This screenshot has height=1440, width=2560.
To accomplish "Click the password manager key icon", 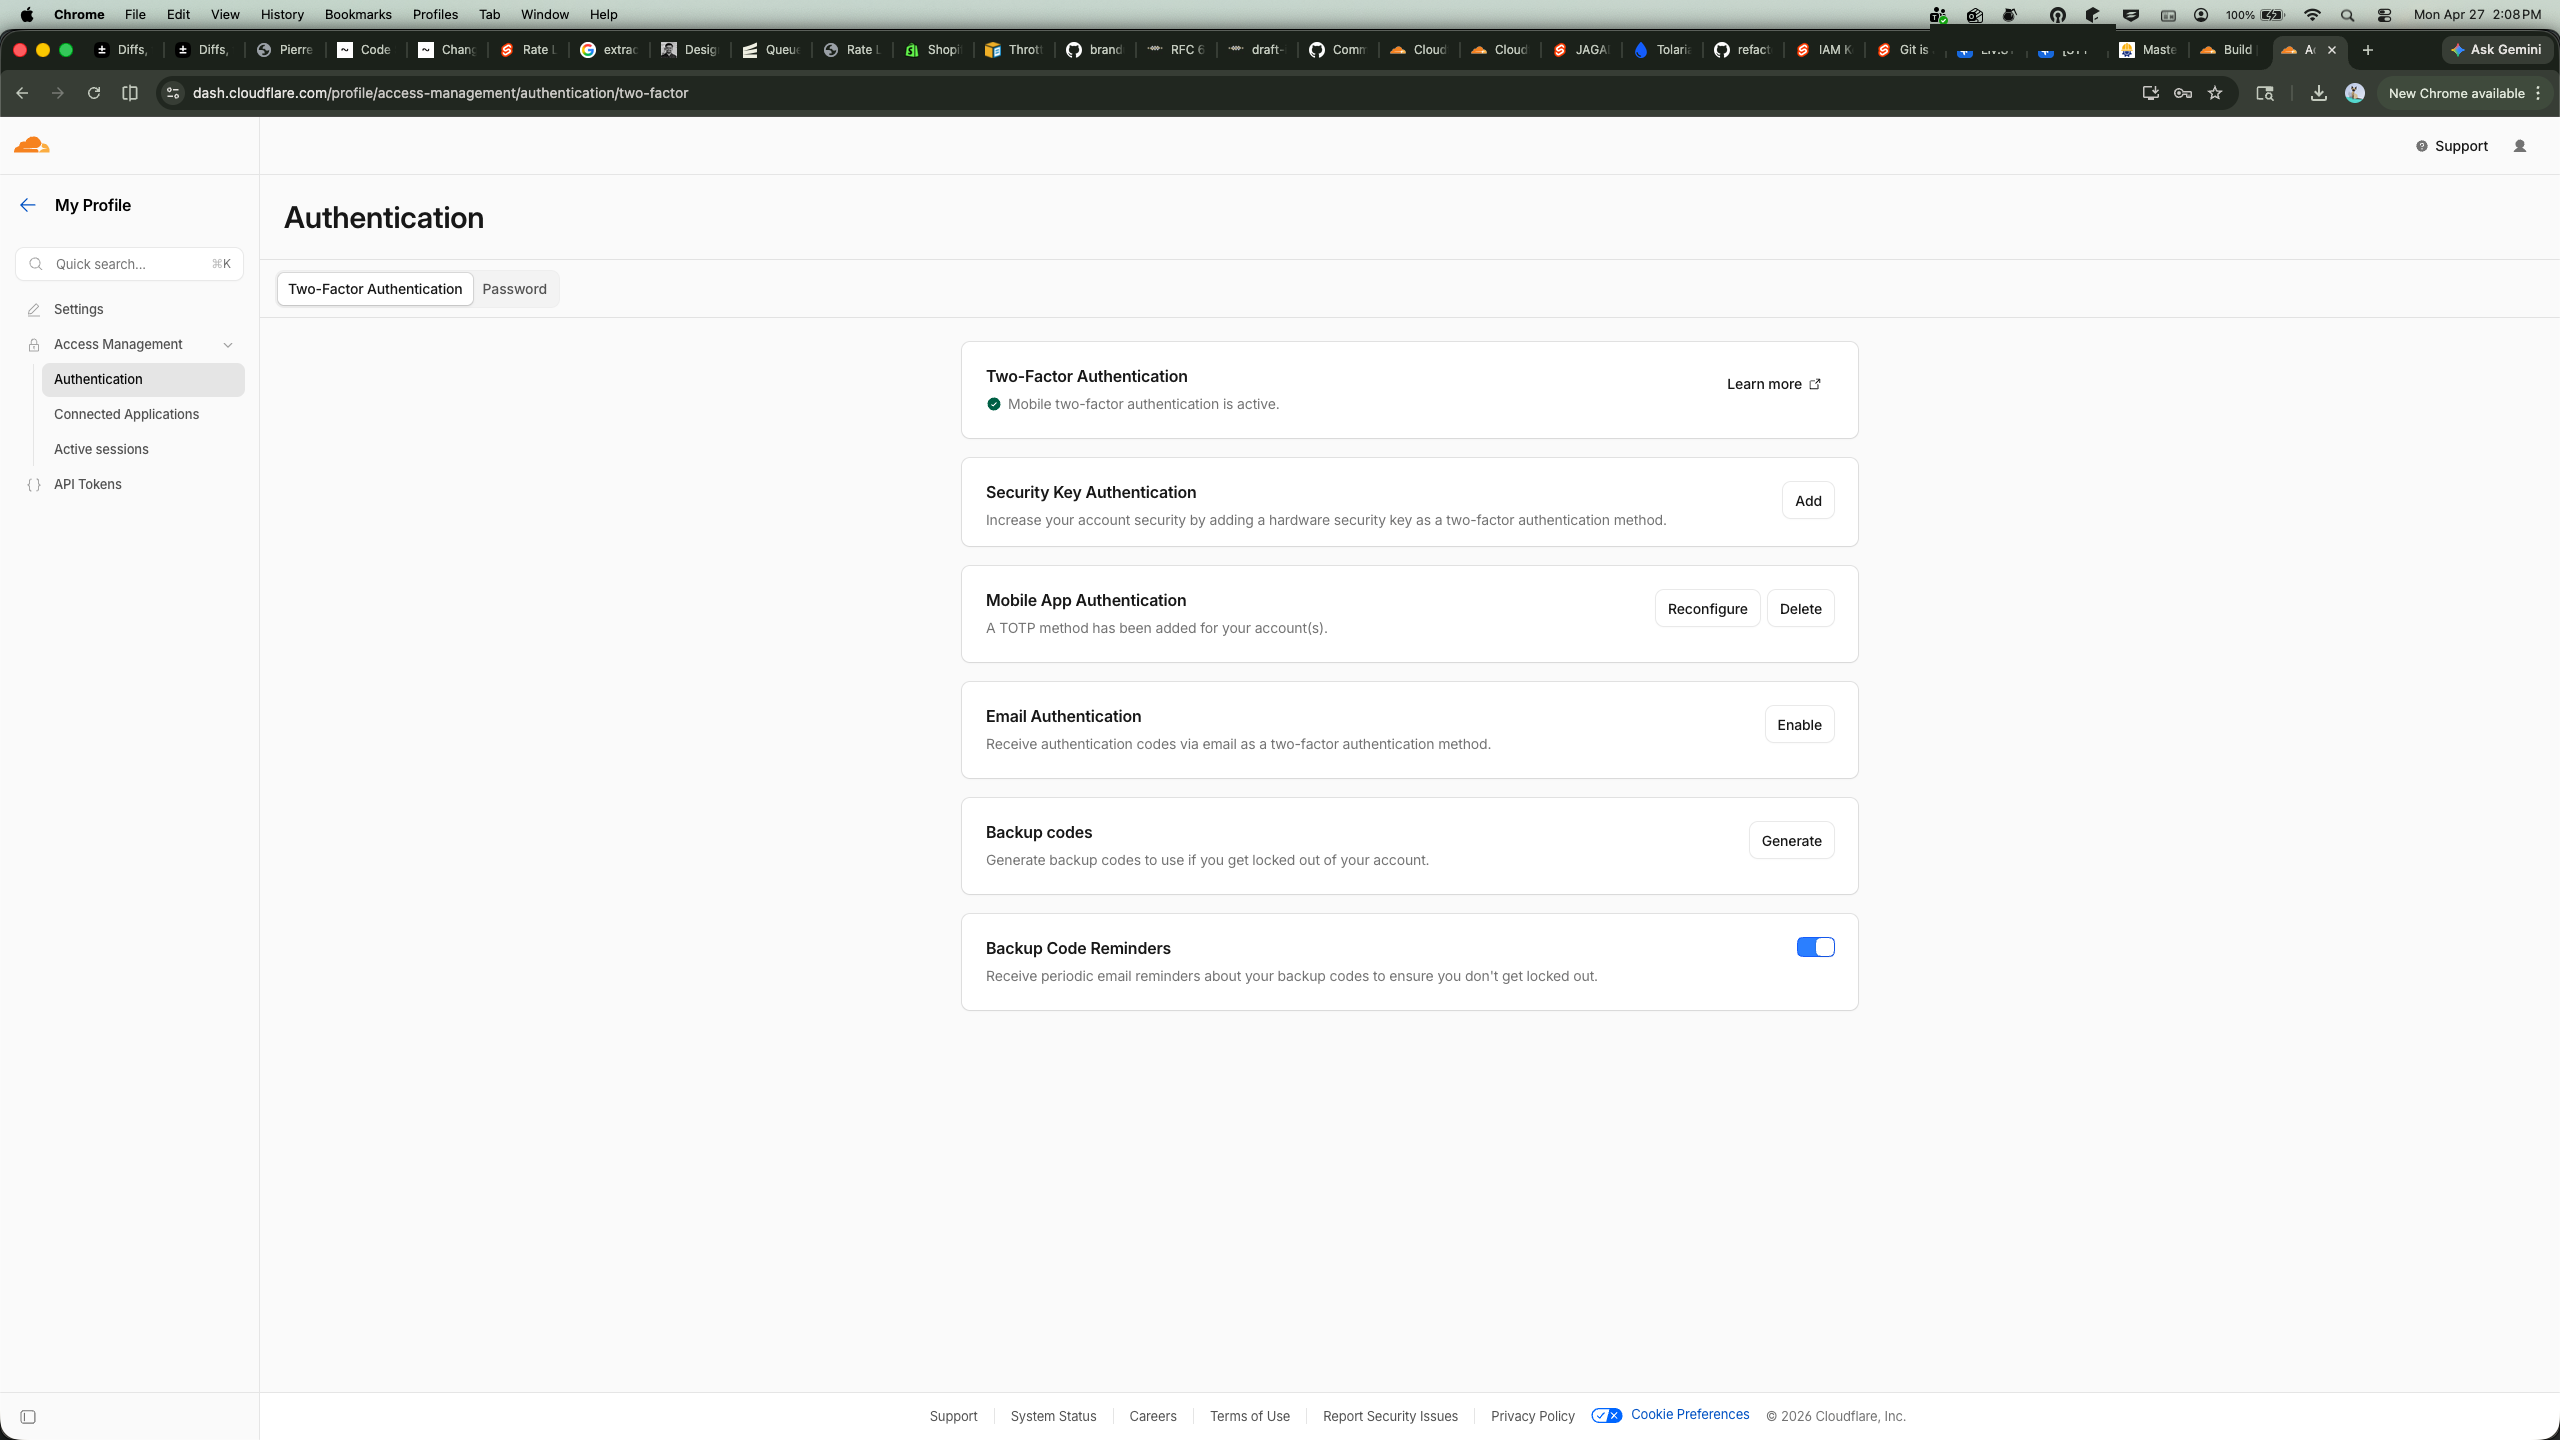I will [2184, 92].
